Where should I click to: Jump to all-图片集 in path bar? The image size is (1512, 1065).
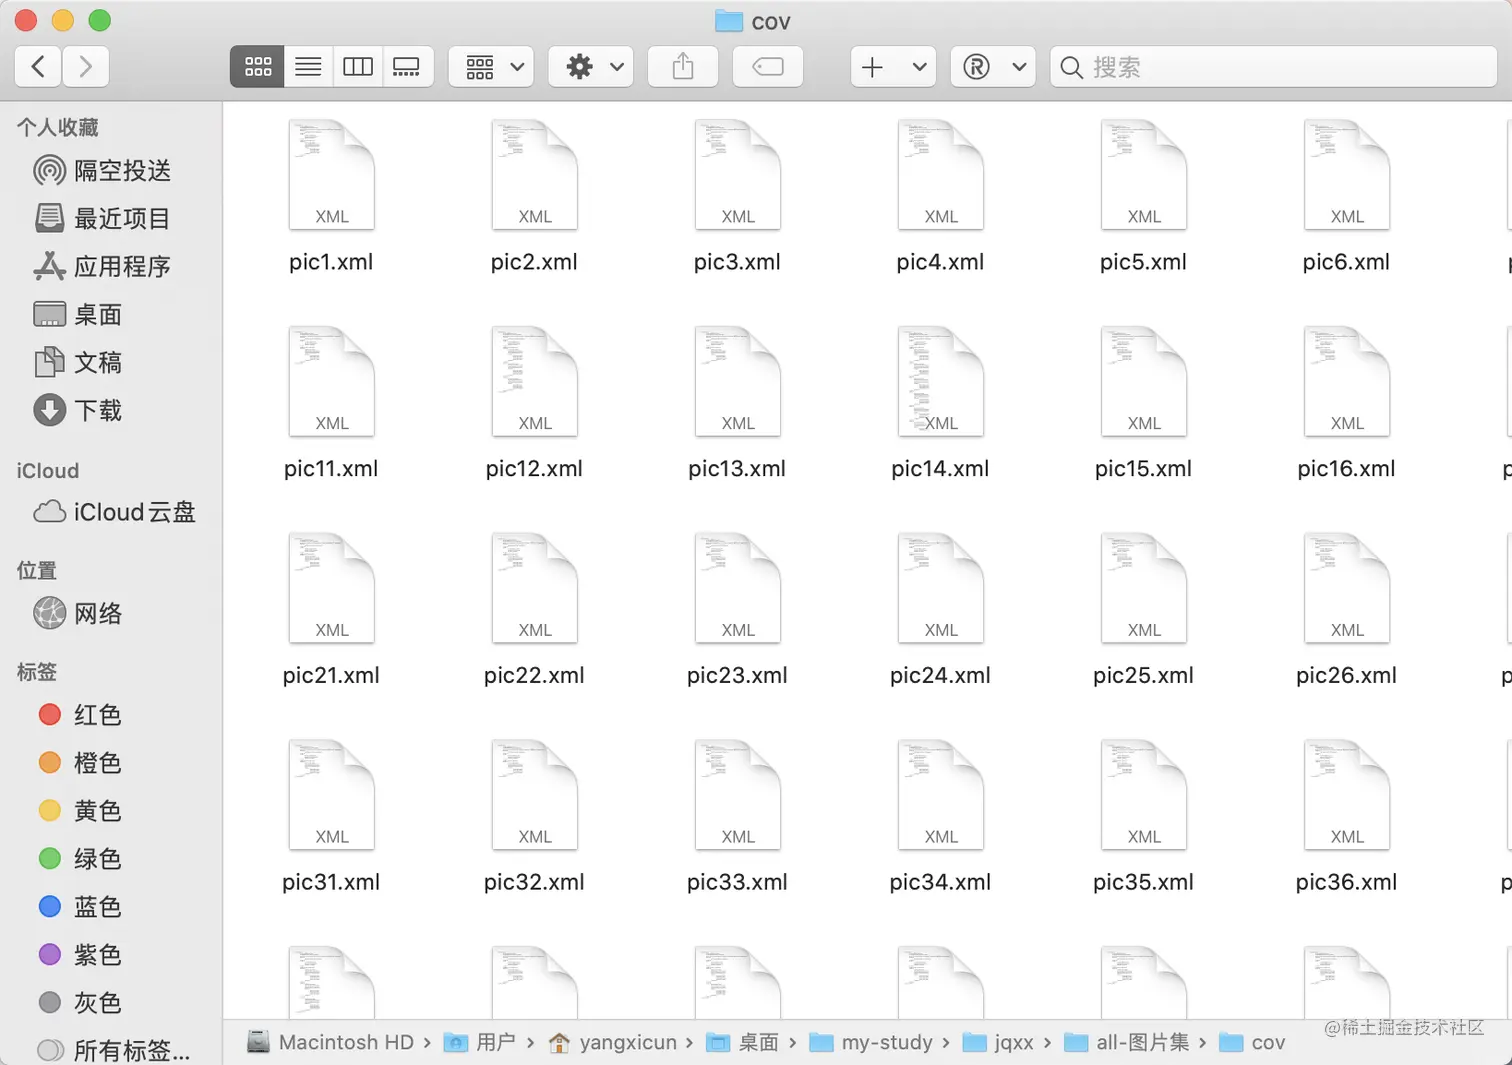click(x=1127, y=1042)
